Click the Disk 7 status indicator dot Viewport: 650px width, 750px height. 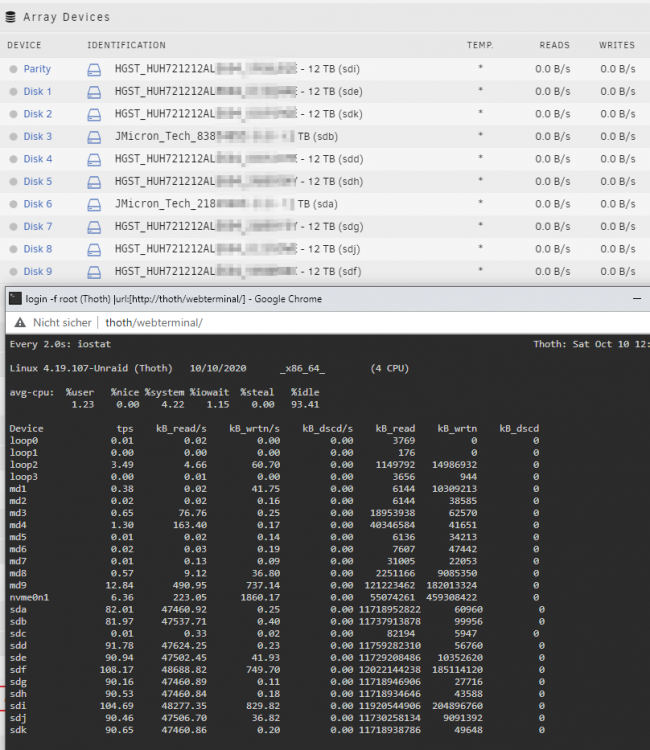pyautogui.click(x=13, y=226)
